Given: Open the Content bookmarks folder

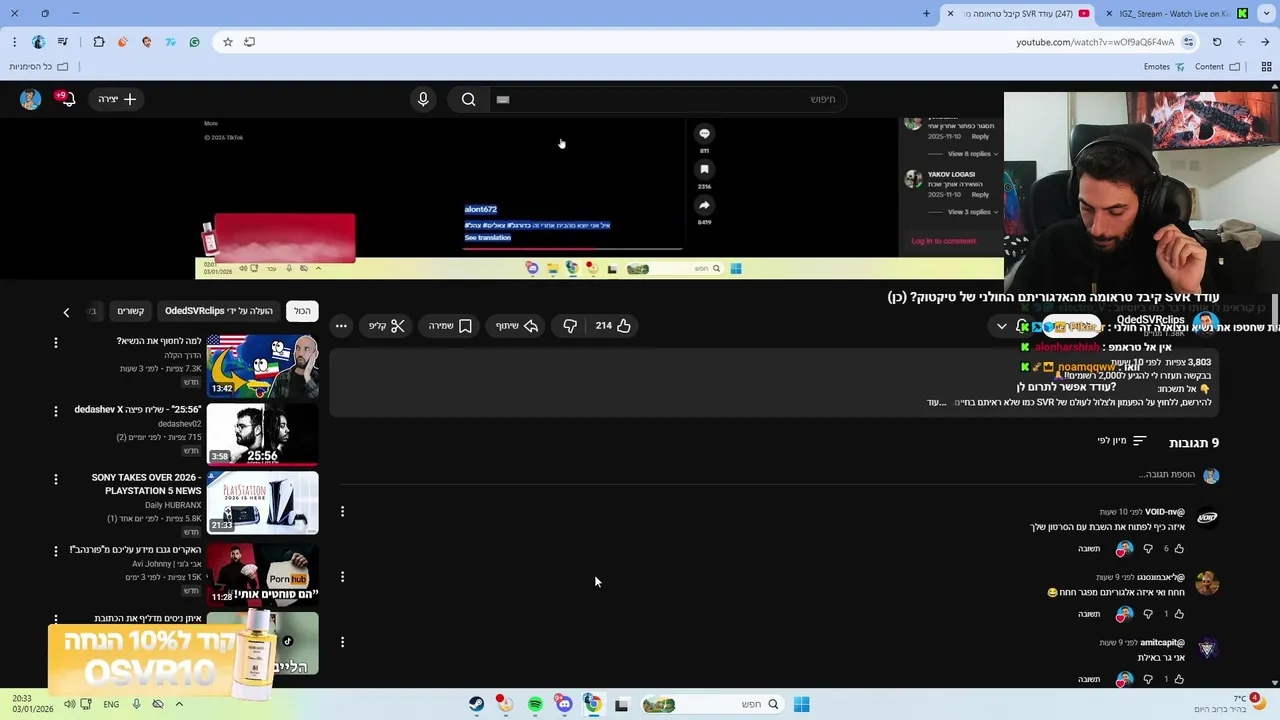Looking at the screenshot, I should point(1217,67).
